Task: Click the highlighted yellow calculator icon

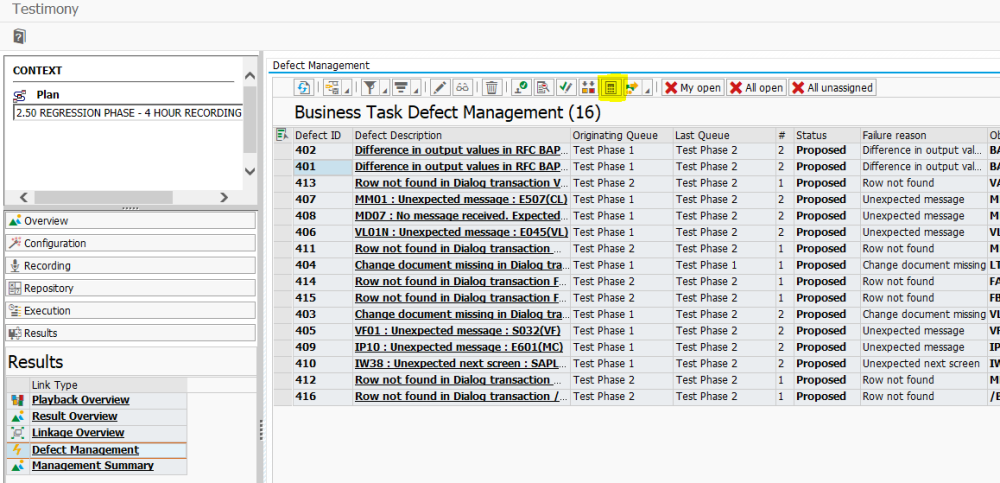Action: pyautogui.click(x=610, y=87)
